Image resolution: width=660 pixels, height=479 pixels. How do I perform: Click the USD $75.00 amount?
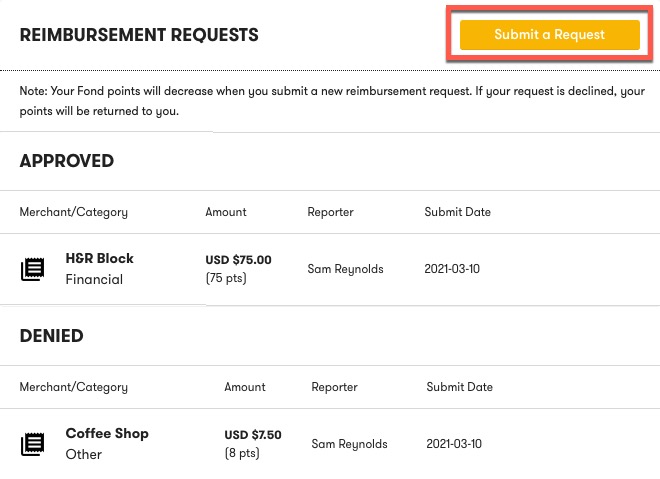pos(238,260)
